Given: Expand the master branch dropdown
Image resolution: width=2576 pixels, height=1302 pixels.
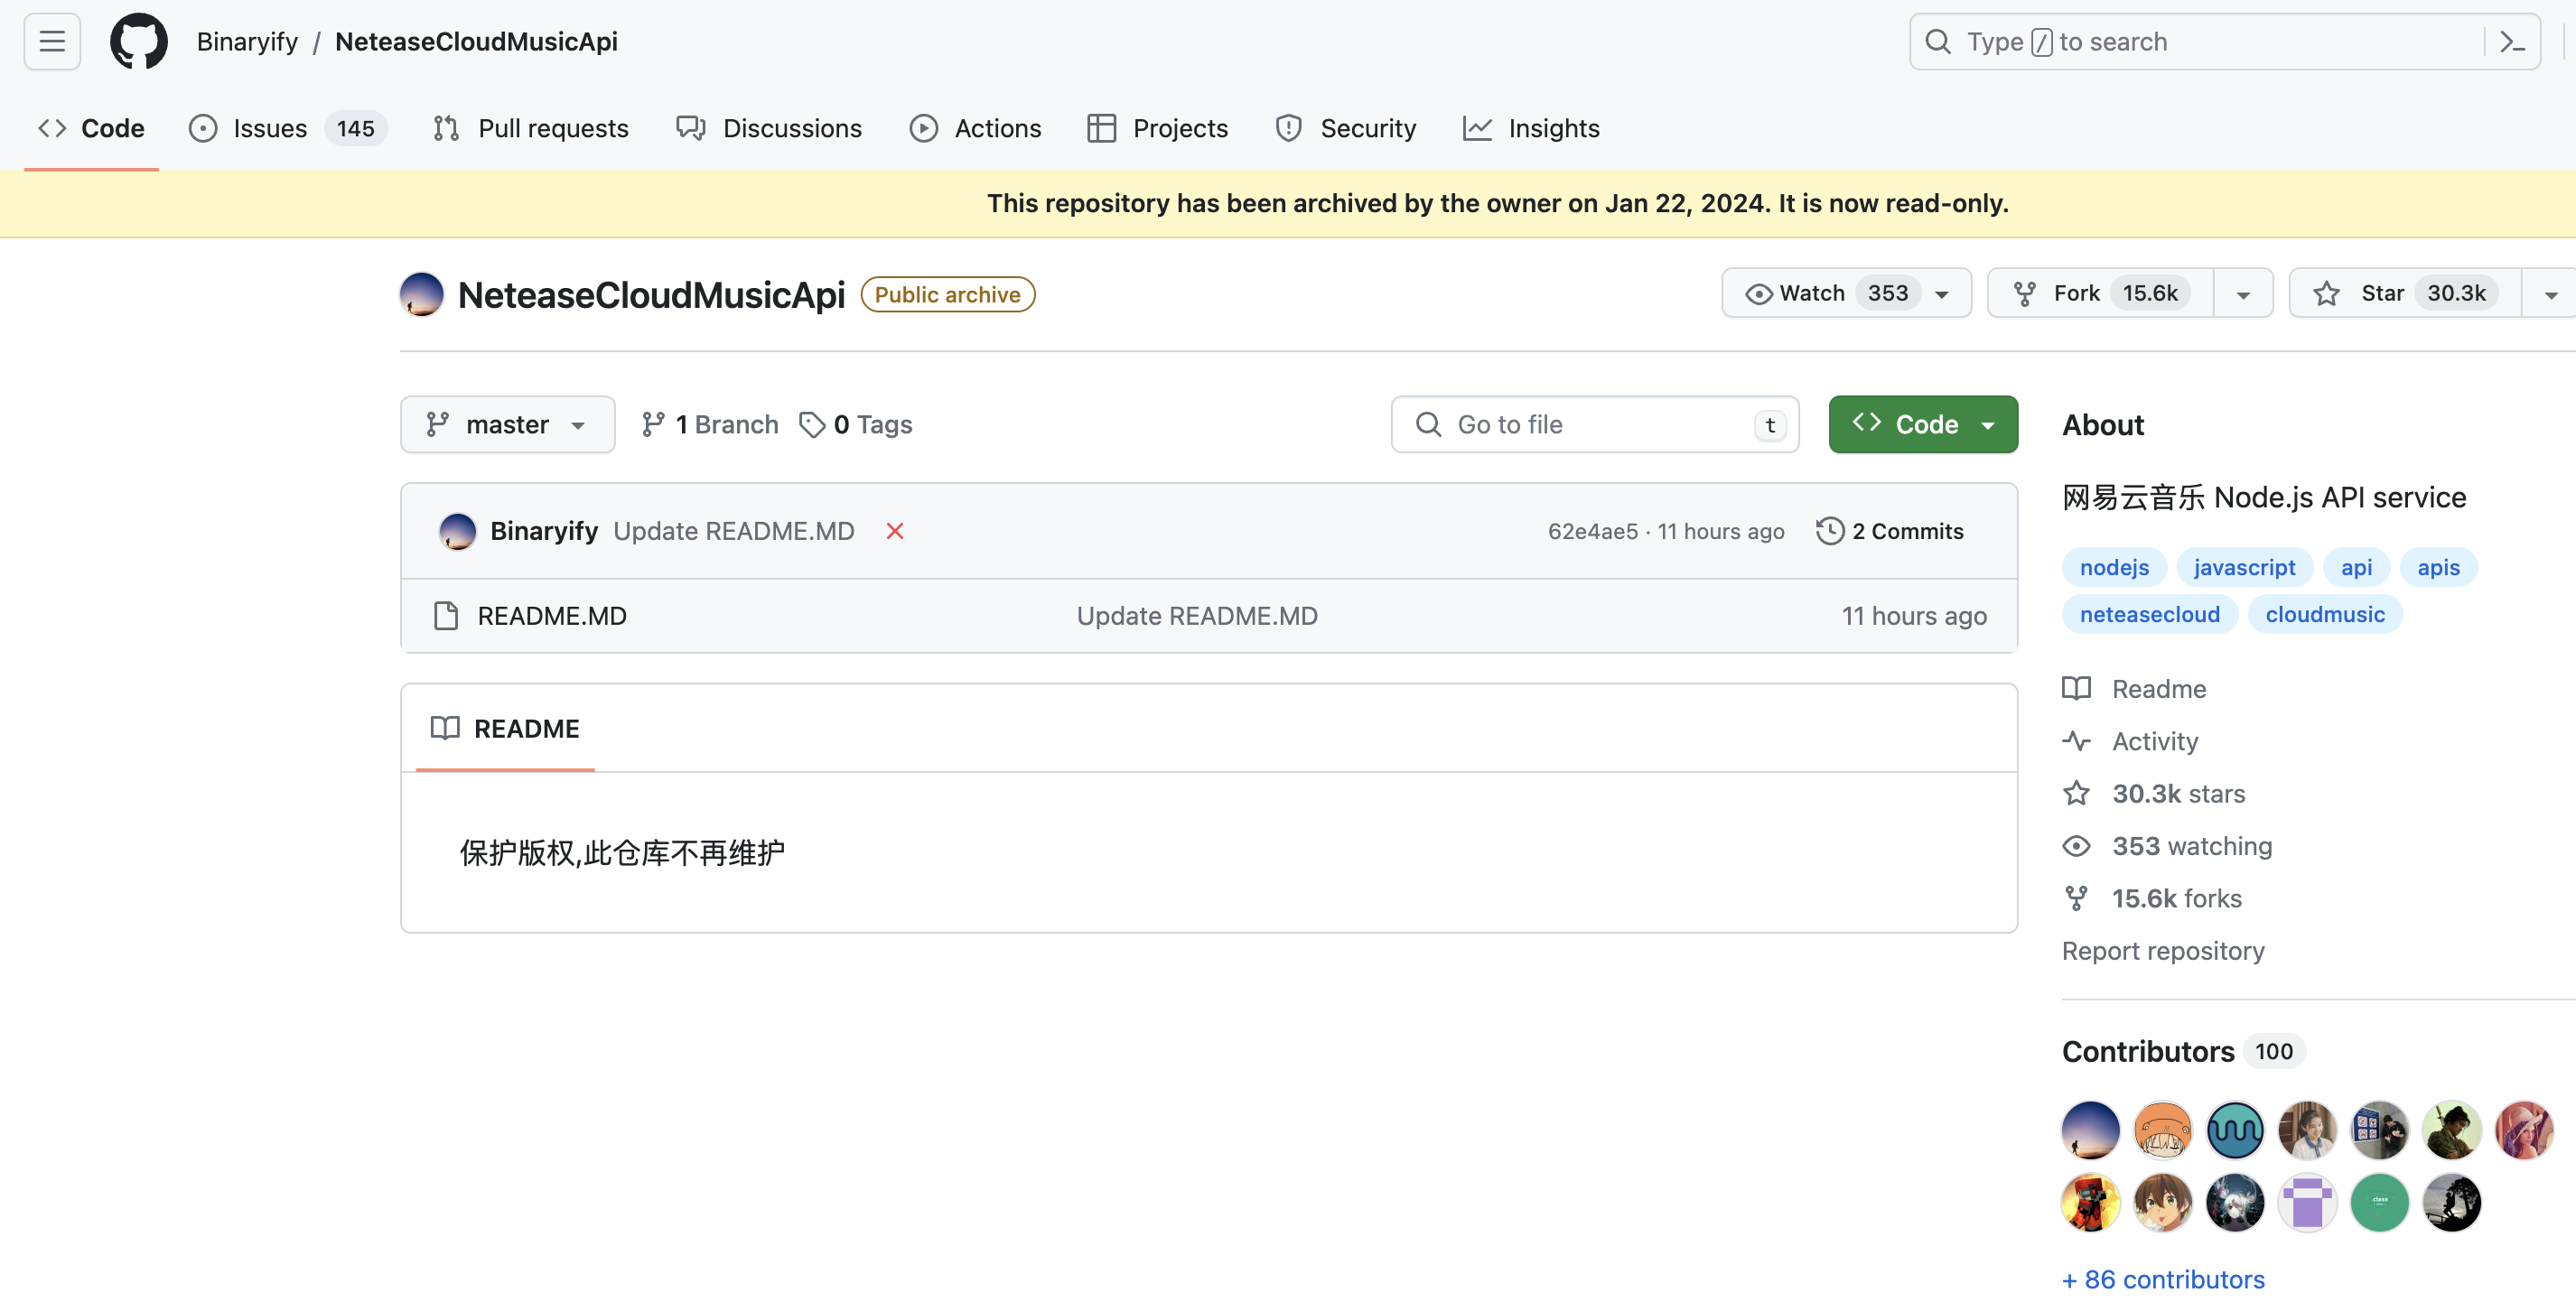Looking at the screenshot, I should 507,425.
